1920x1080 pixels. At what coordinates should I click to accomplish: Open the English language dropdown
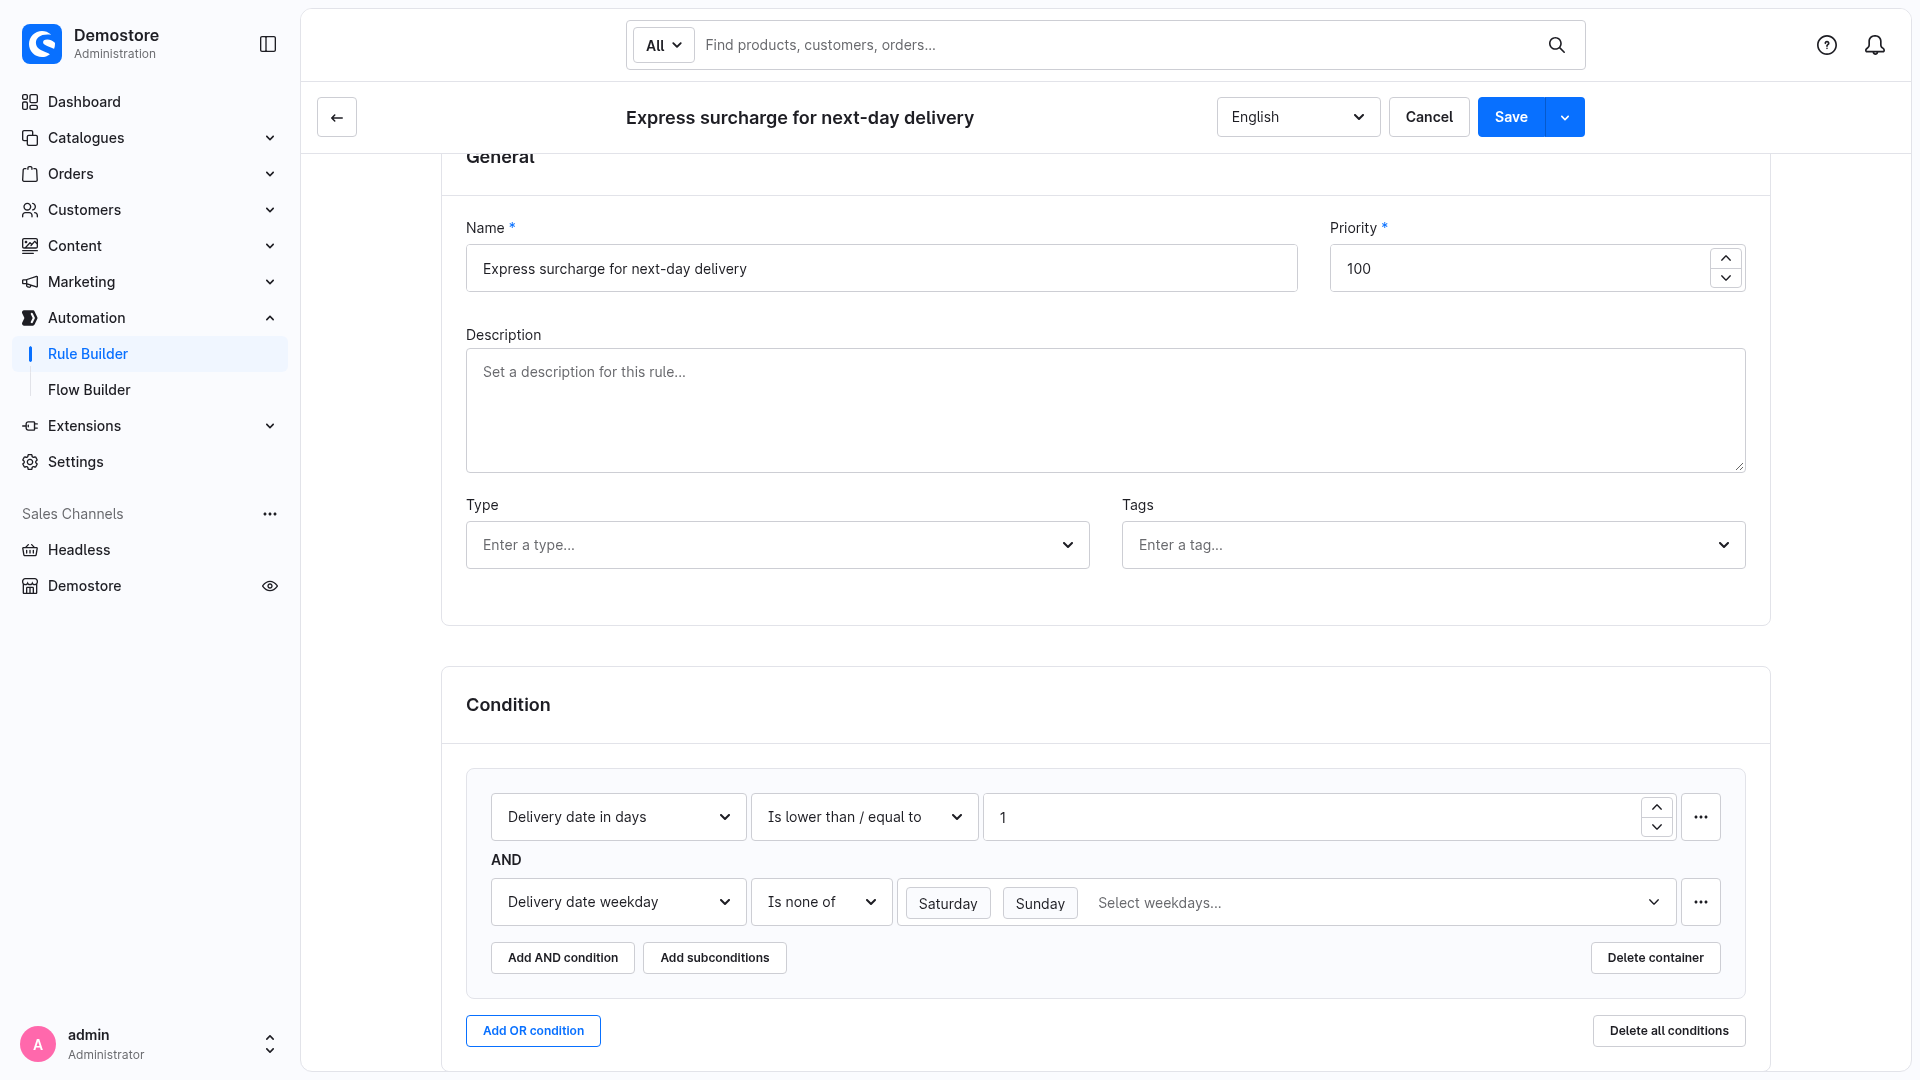[x=1298, y=117]
